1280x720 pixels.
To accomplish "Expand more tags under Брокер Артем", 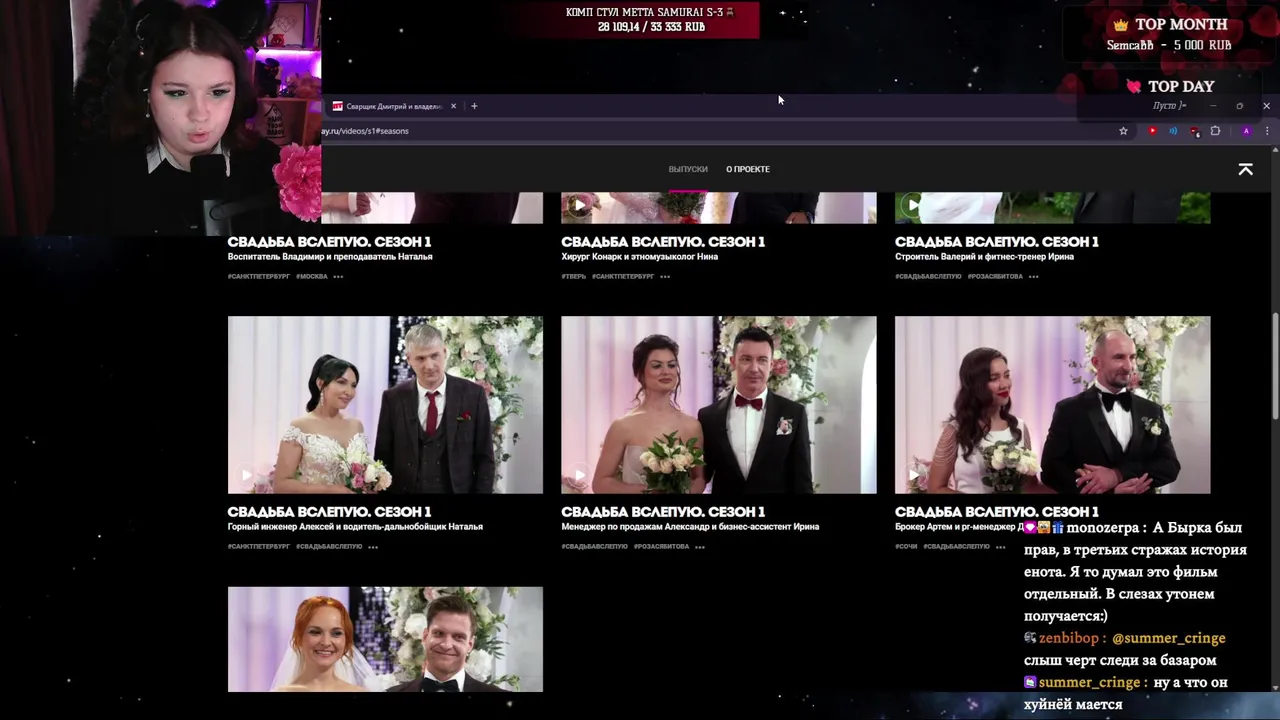I will point(1000,547).
